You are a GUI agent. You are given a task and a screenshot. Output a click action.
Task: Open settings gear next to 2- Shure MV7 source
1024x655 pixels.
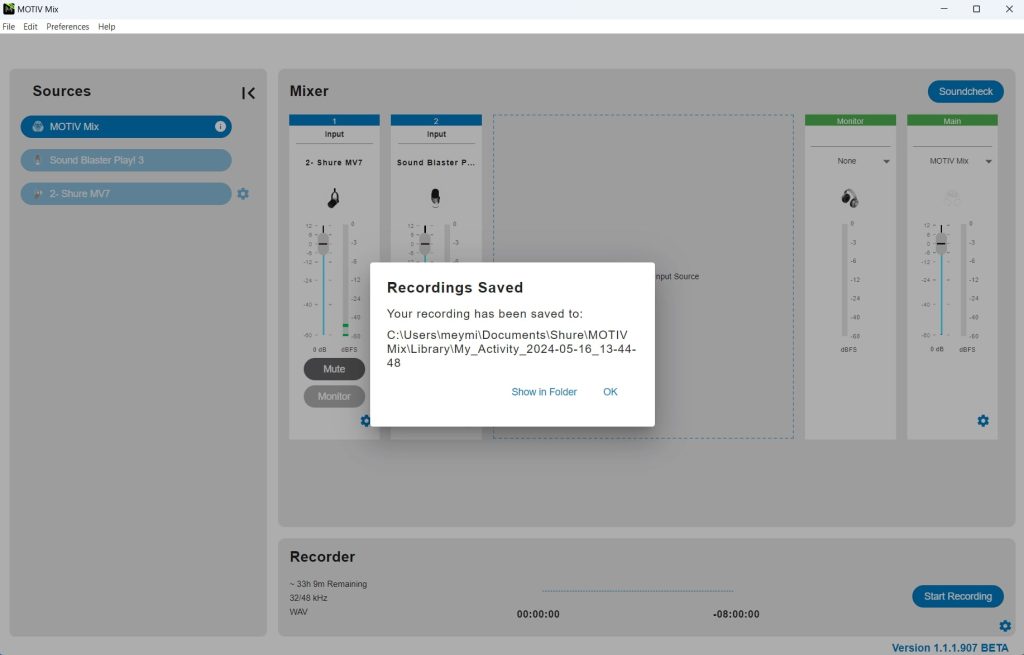[242, 193]
